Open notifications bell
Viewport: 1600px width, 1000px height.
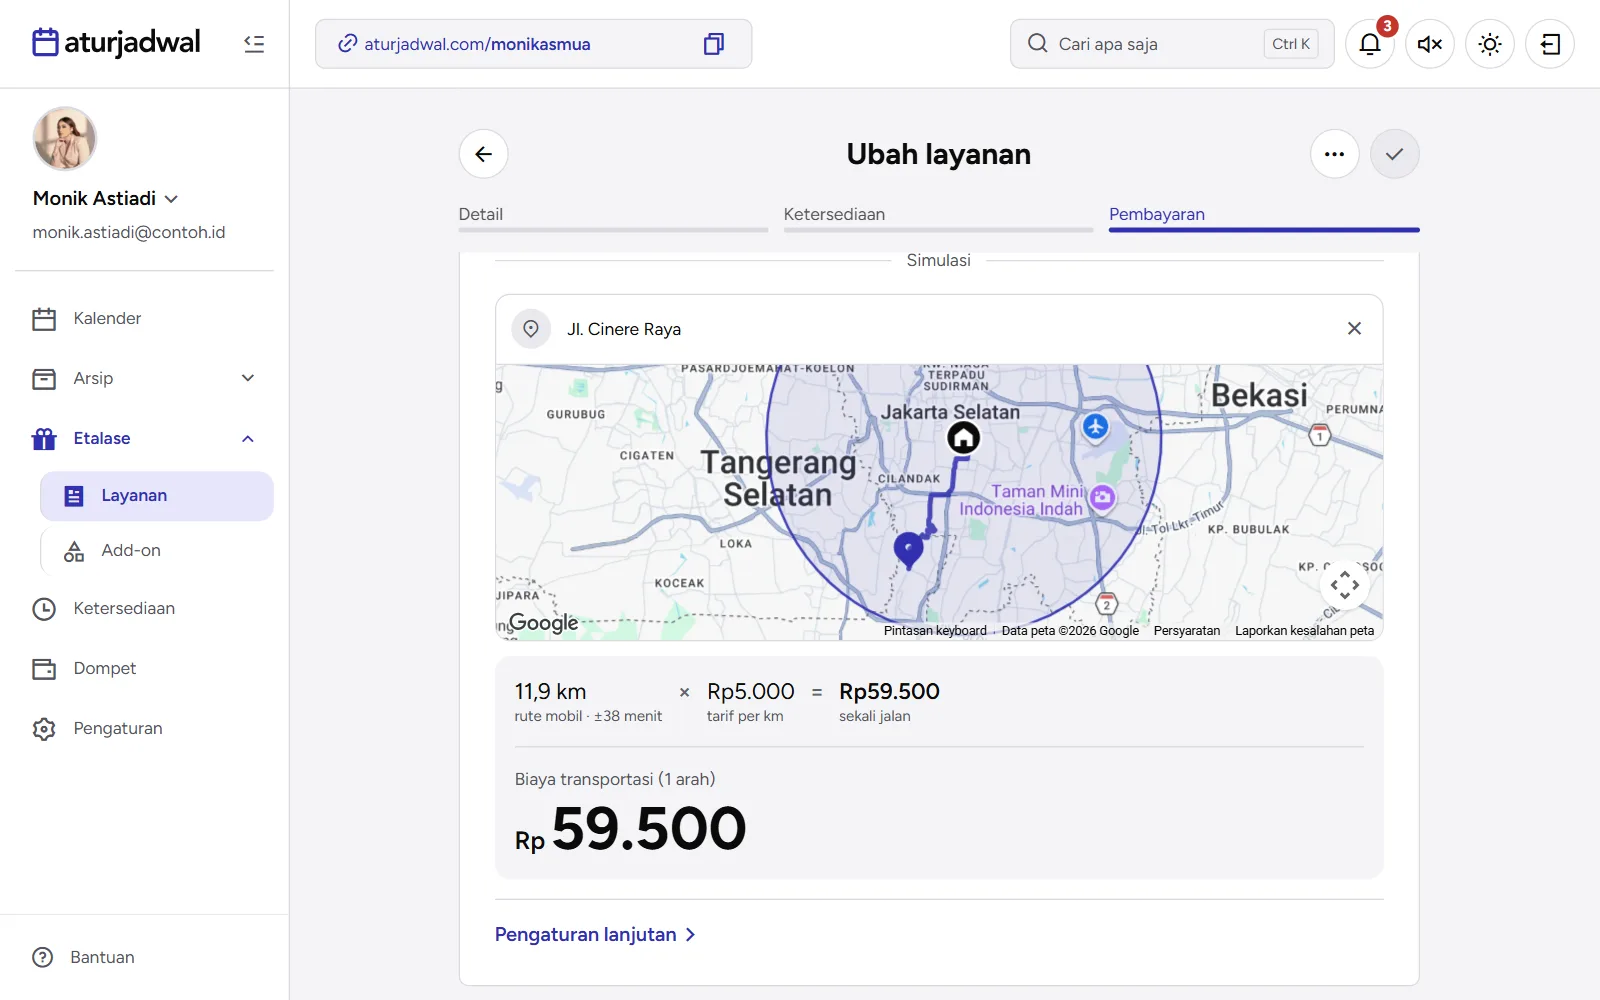tap(1370, 44)
